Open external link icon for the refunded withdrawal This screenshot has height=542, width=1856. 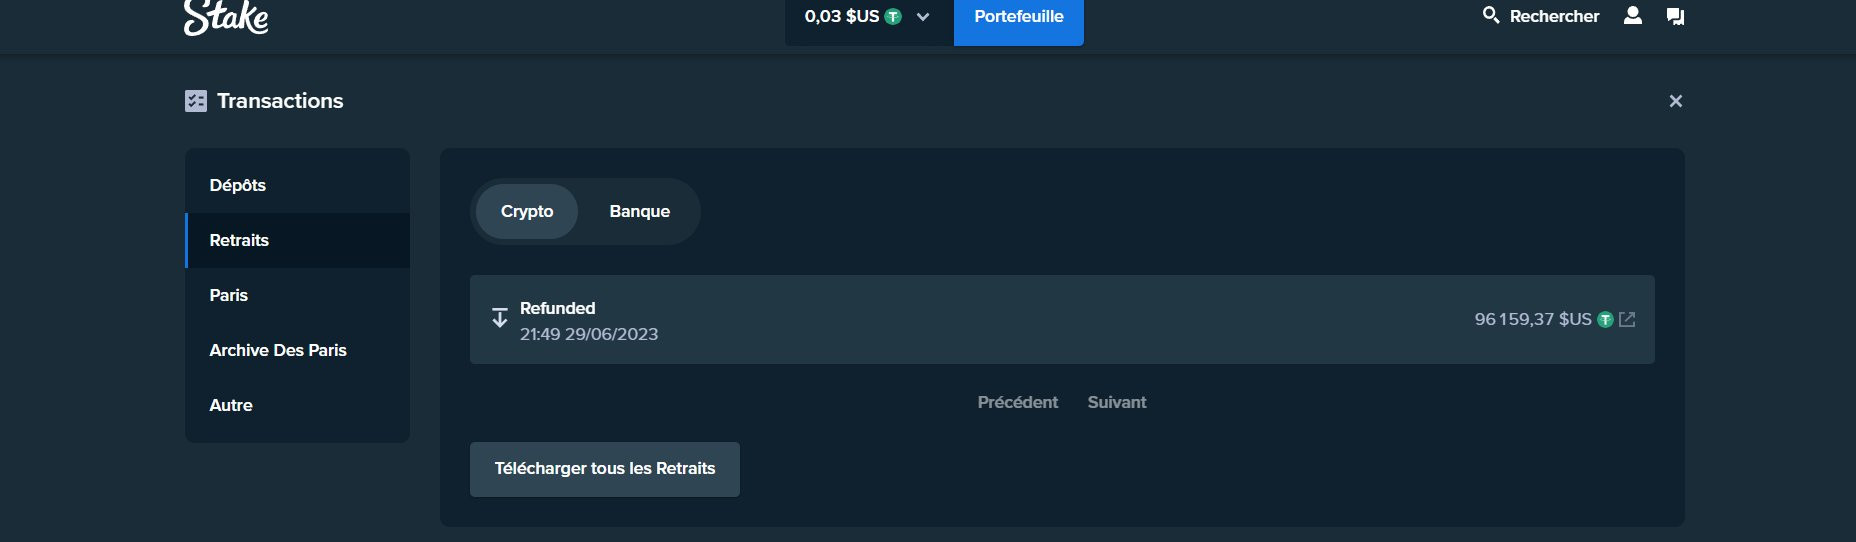1627,320
